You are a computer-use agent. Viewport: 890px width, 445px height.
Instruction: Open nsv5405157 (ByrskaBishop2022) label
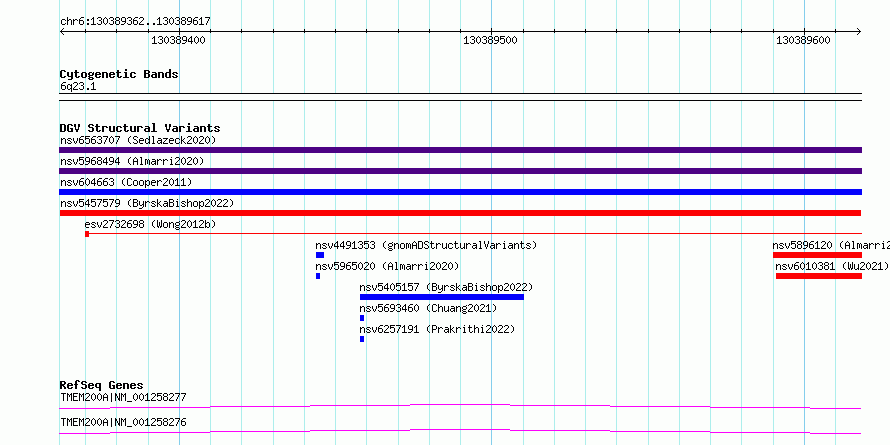446,287
